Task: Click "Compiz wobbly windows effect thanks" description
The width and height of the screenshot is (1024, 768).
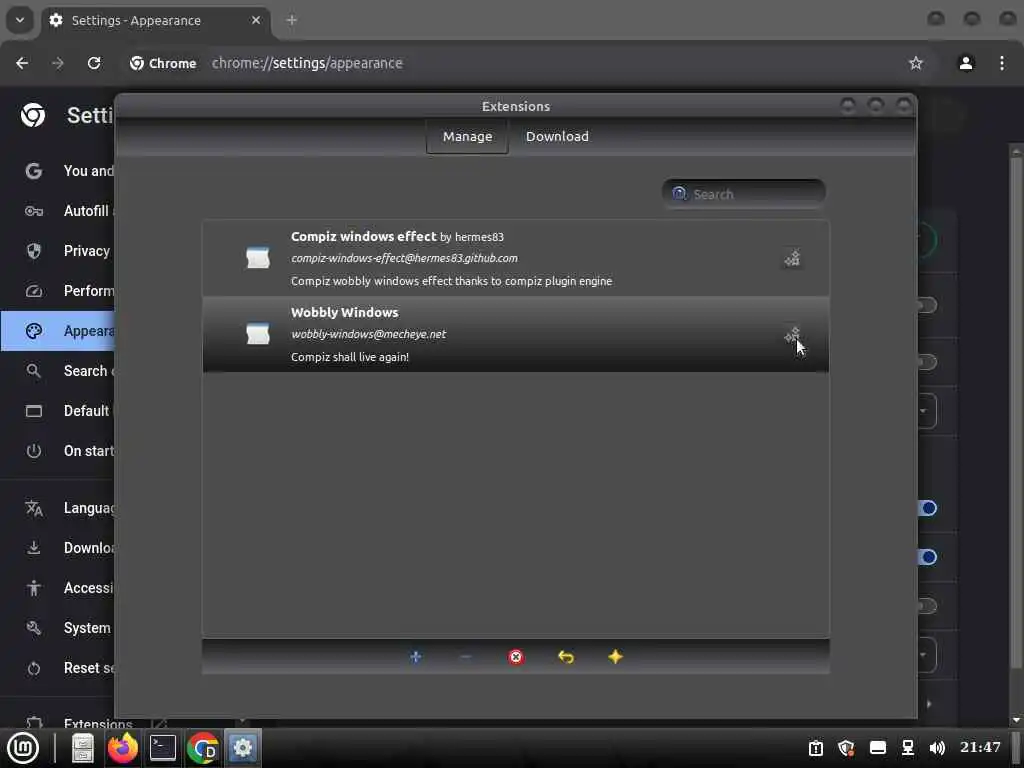Action: (451, 281)
